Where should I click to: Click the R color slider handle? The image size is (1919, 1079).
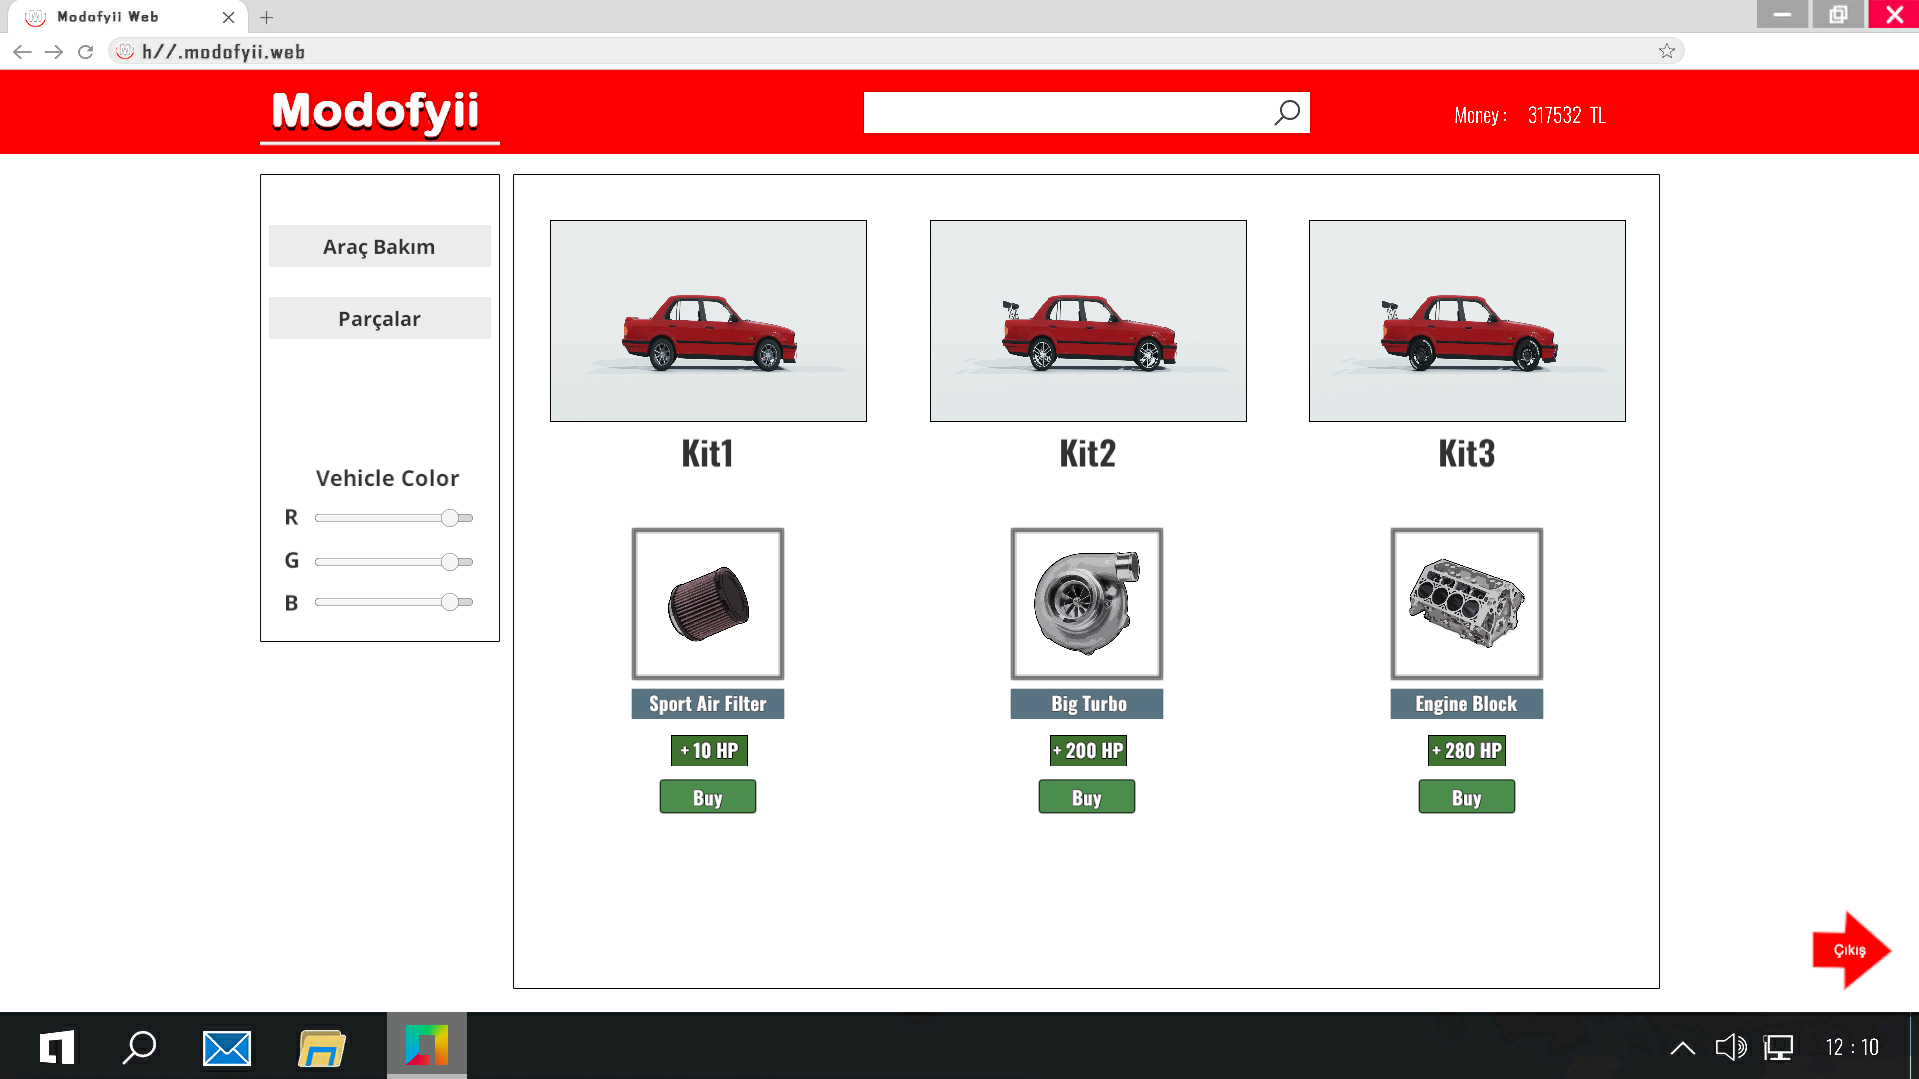coord(450,518)
